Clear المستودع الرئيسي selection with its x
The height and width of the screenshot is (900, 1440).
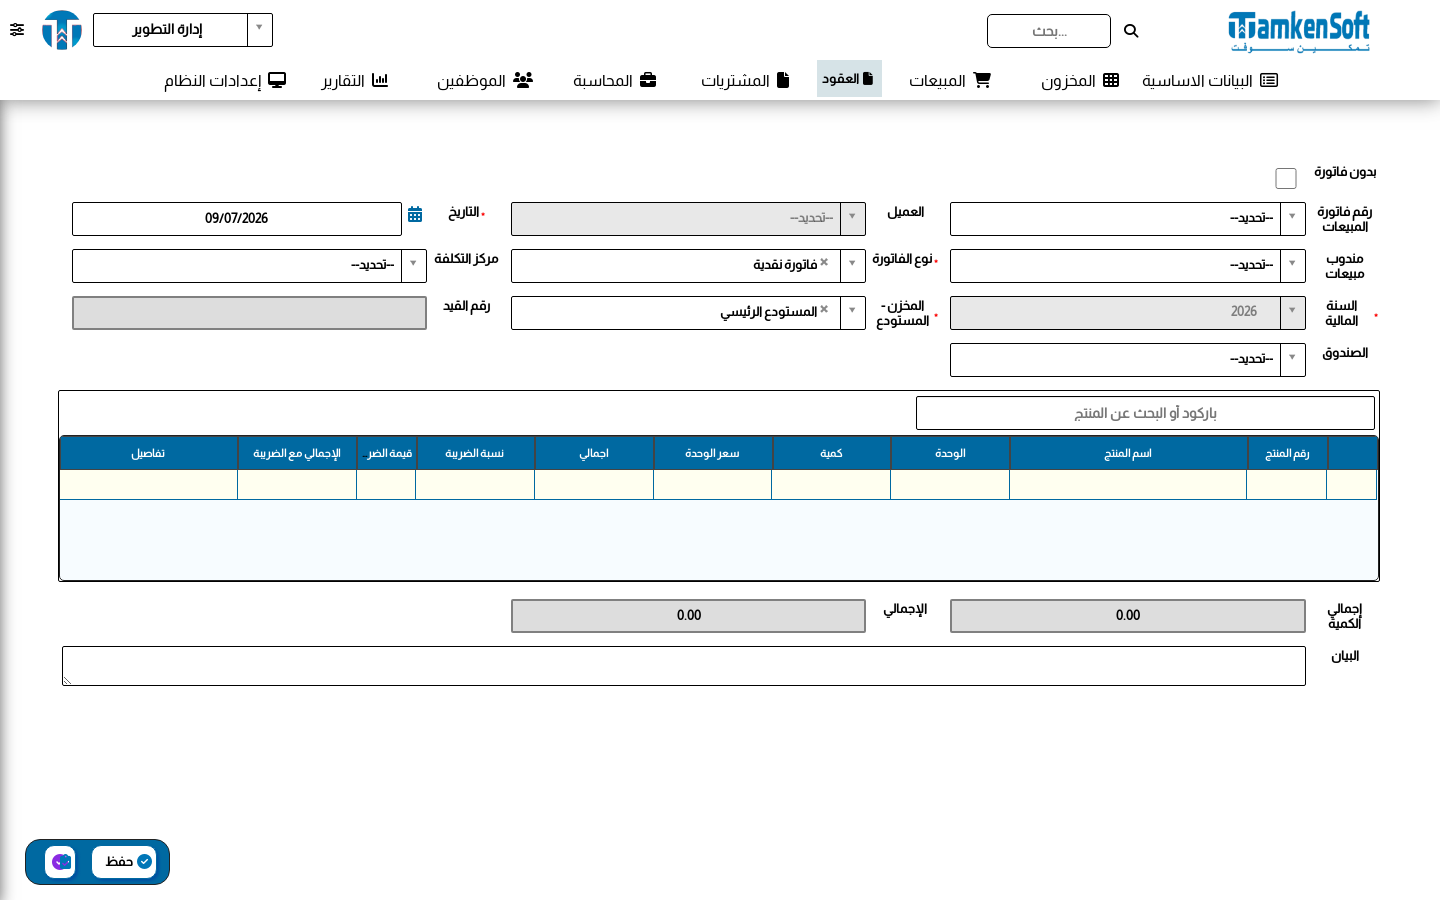coord(824,310)
